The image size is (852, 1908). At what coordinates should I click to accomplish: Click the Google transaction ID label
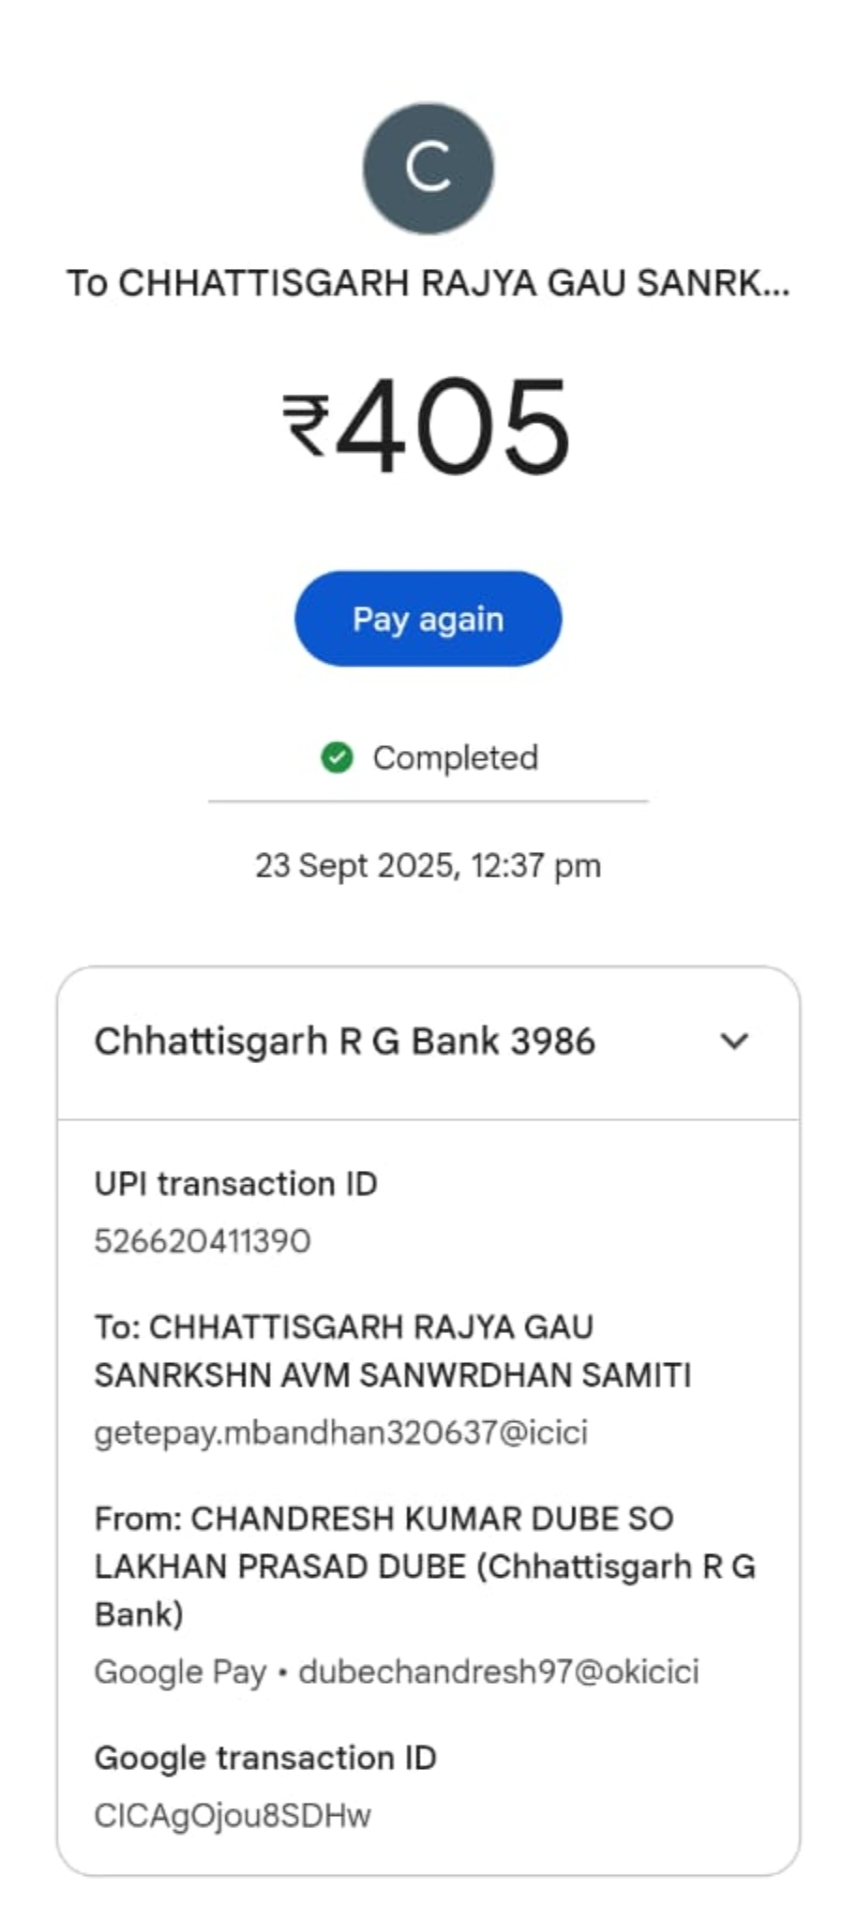click(x=265, y=1757)
